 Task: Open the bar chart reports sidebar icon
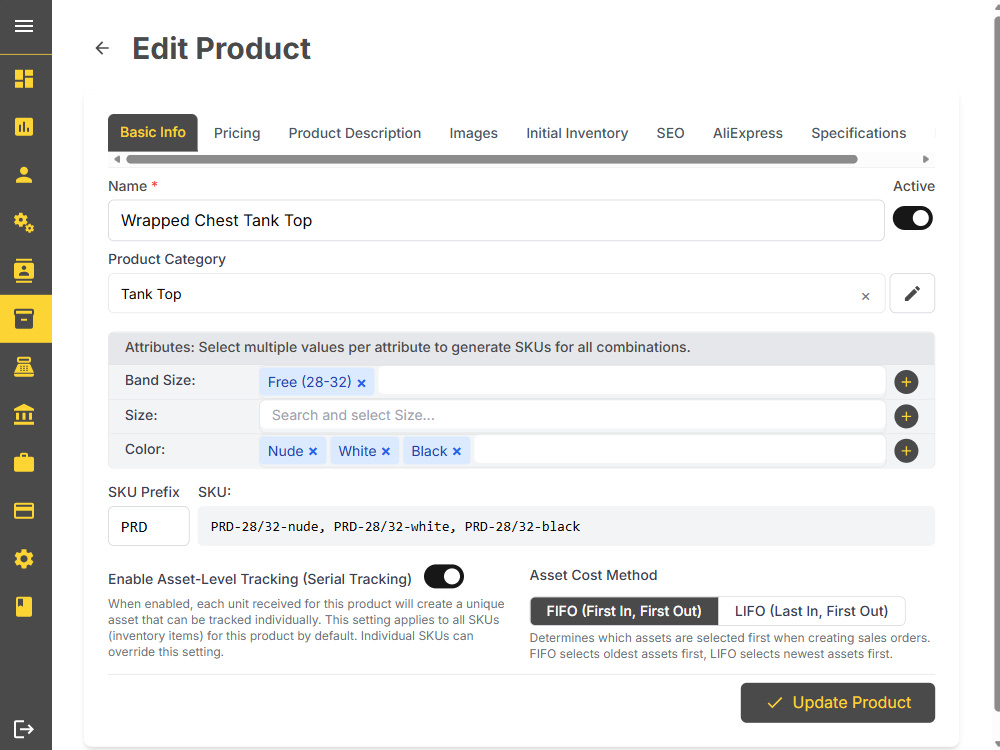click(24, 126)
